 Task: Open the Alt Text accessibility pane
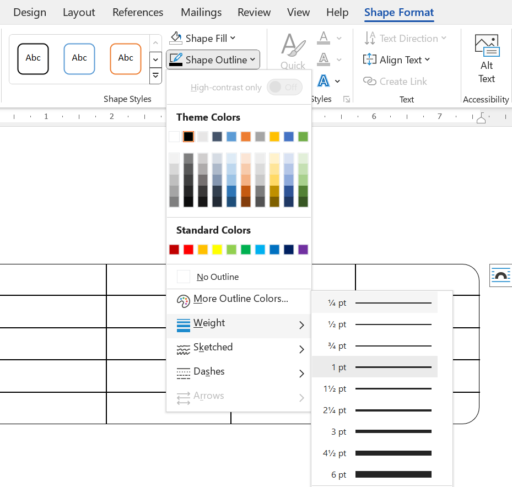[x=486, y=59]
